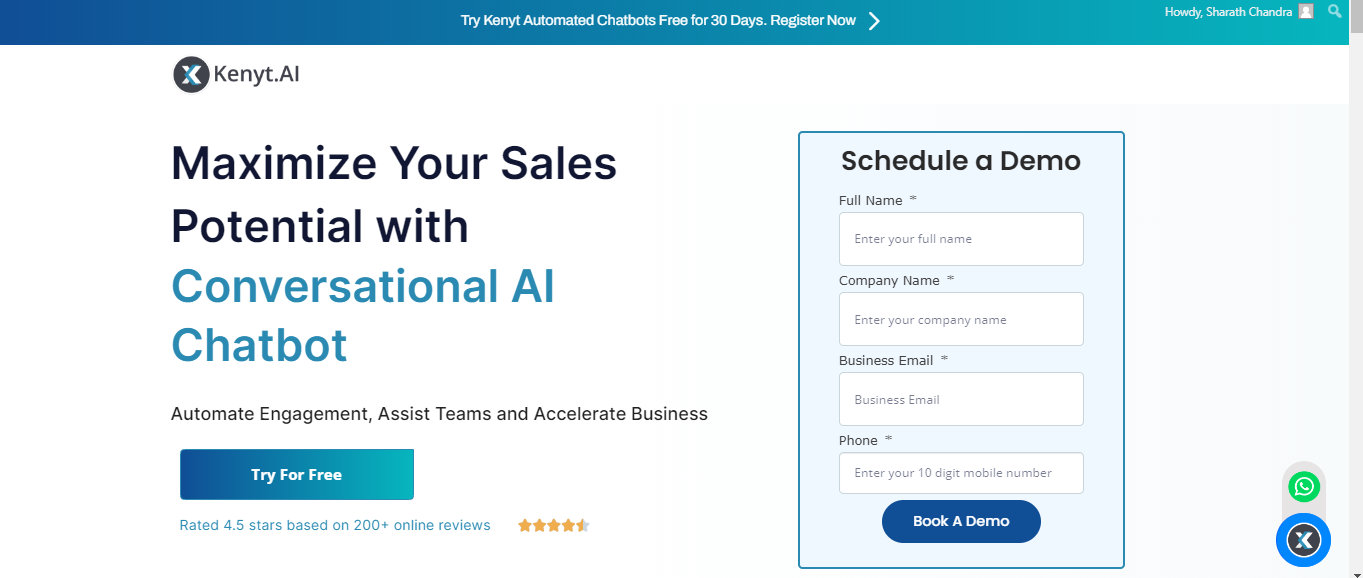Click the scrollbar down arrow
Viewport: 1363px width, 578px height.
tap(1357, 571)
